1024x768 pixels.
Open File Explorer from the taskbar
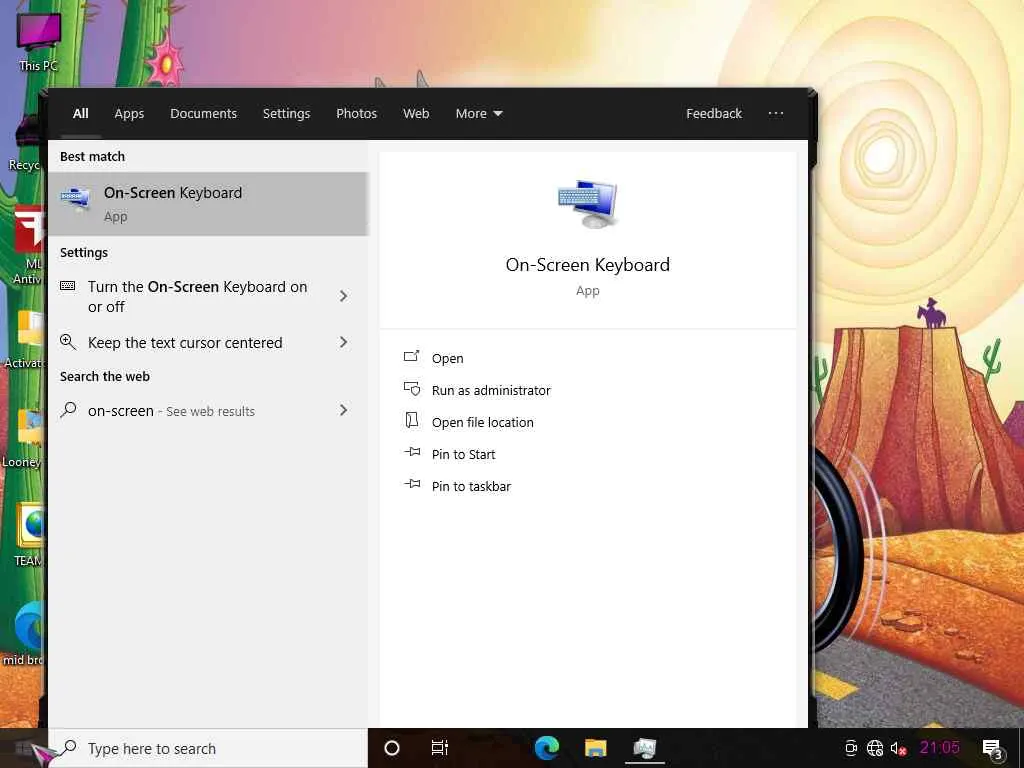(x=596, y=748)
